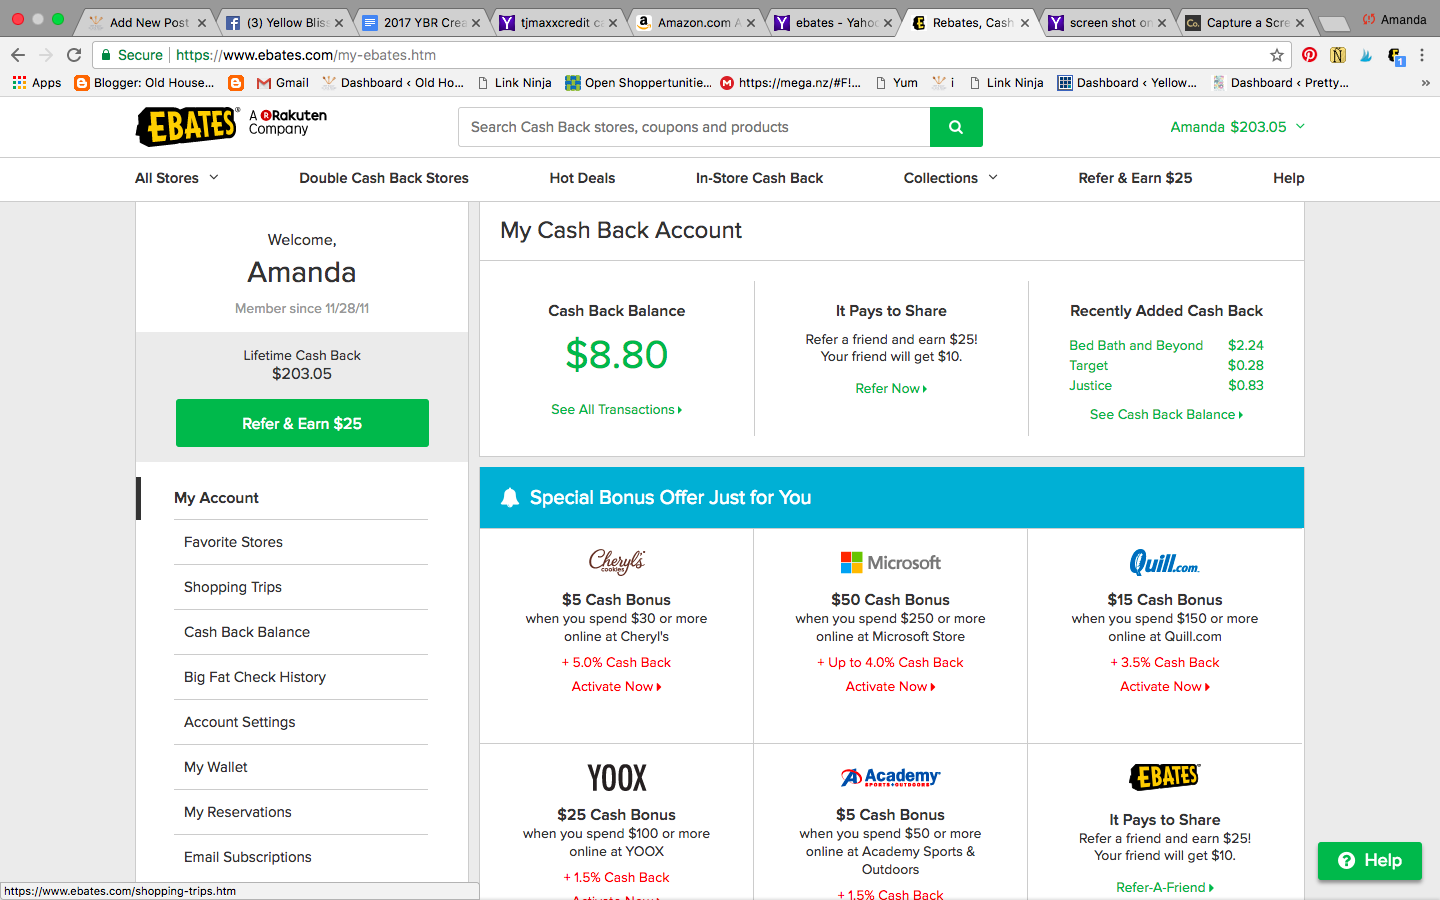
Task: Activate the Cheryl's $5 bonus offer
Action: tap(616, 687)
